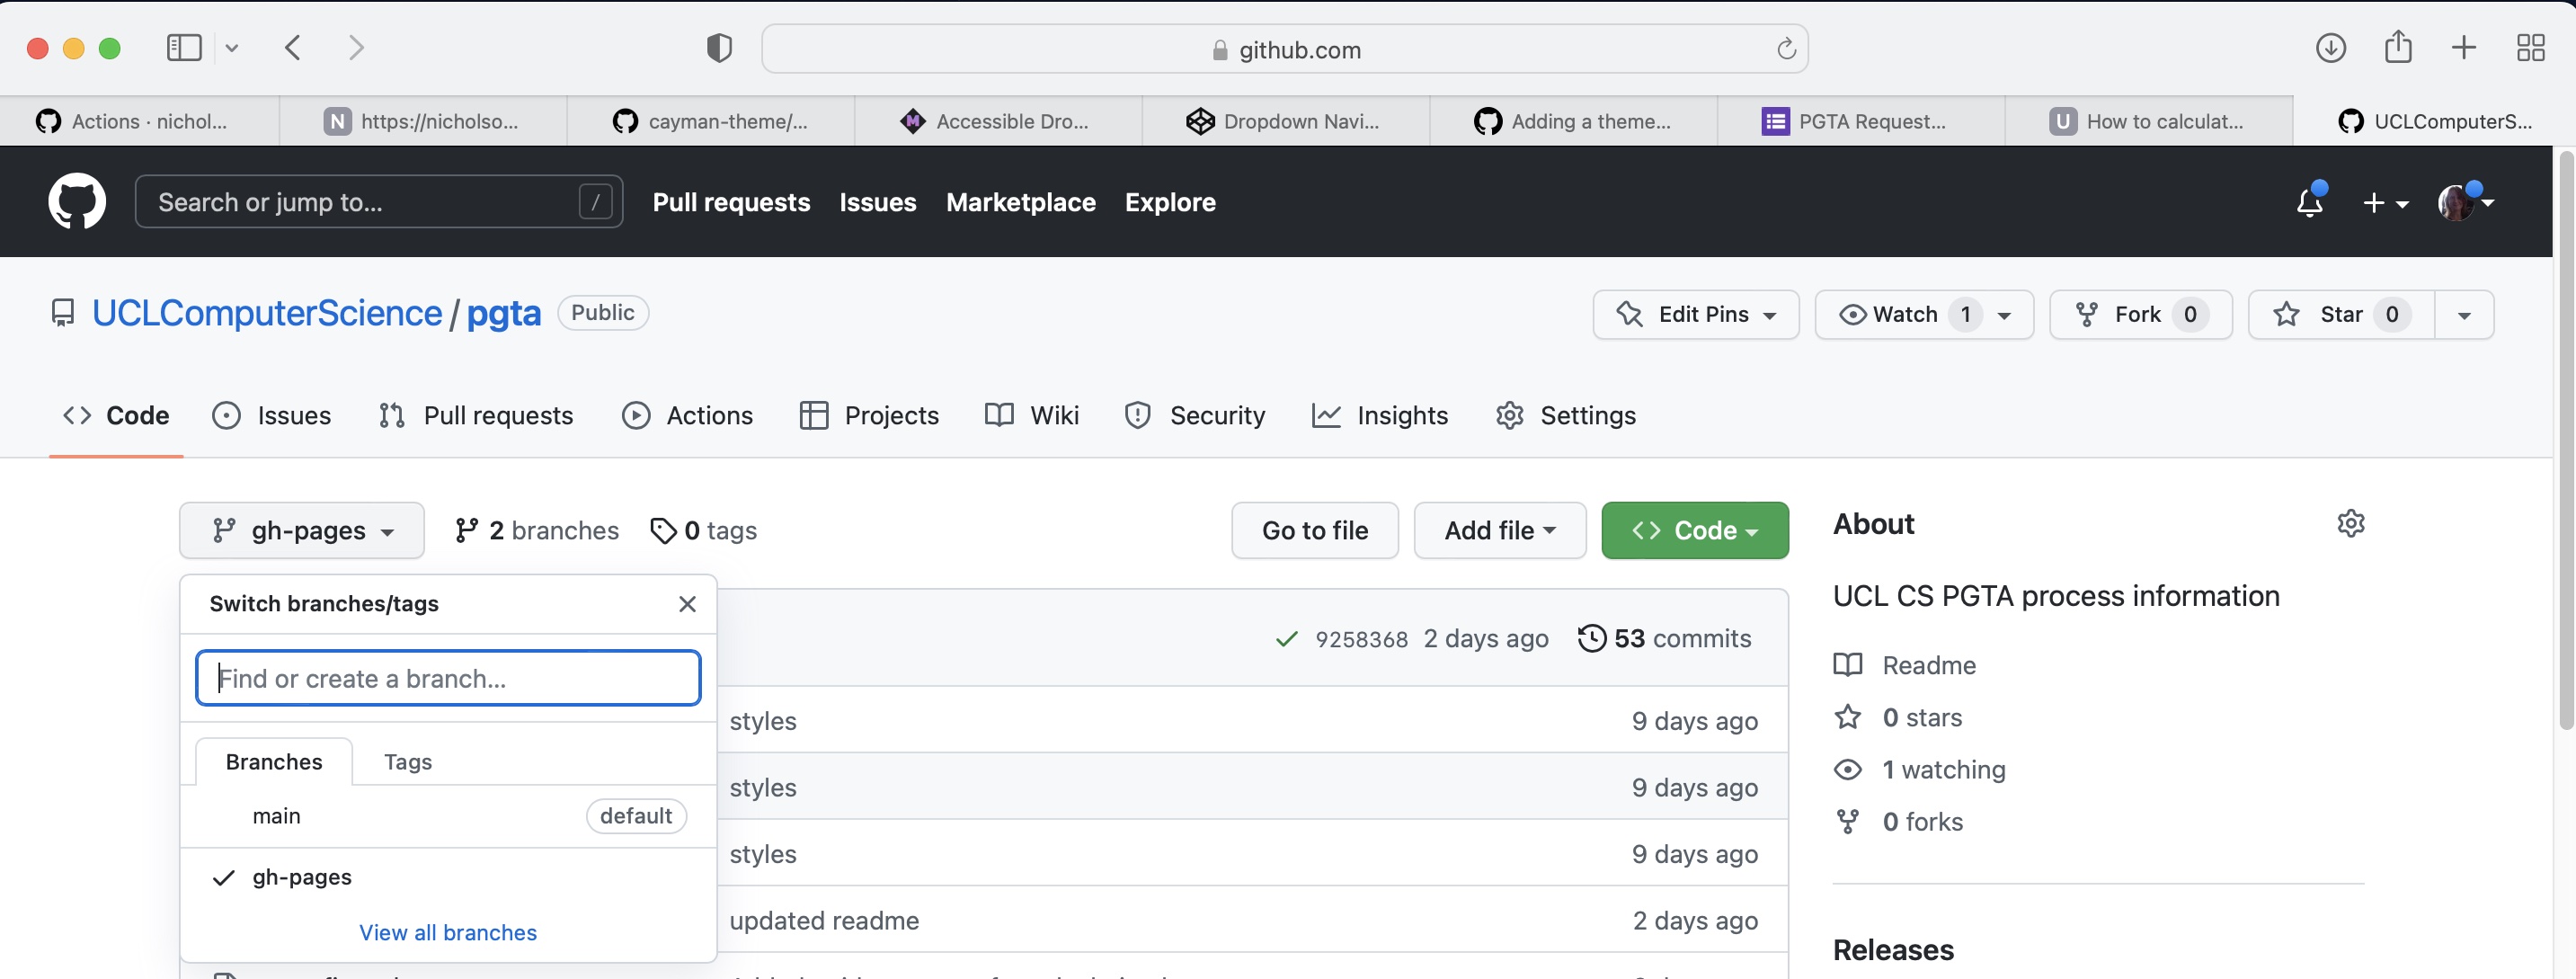Close the Switch branches/tags dialog
This screenshot has width=2576, height=979.
(688, 603)
